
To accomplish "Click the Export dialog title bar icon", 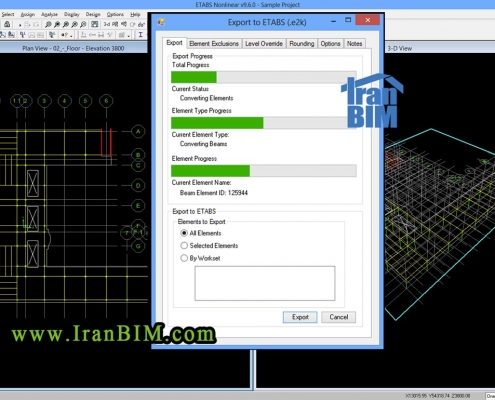I will tap(161, 22).
